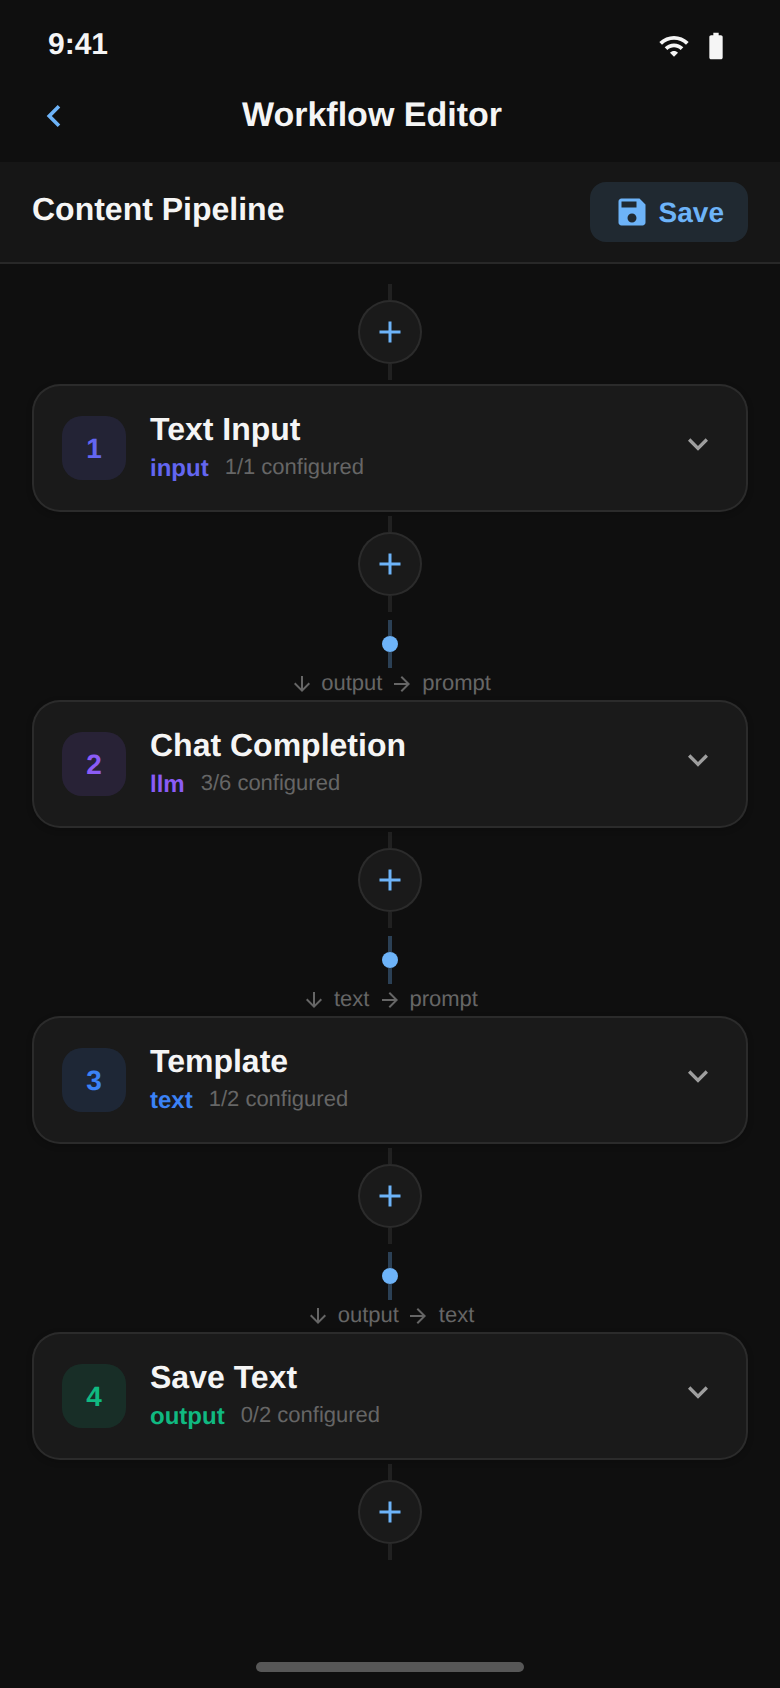Screen dimensions: 780x1688
Task: Tap the home indicator bar at bottom
Action: [390, 1667]
